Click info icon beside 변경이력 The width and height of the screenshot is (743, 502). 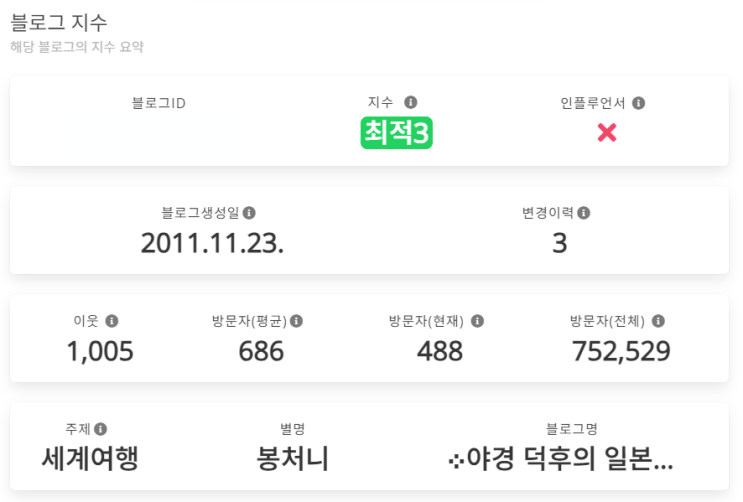pos(584,212)
